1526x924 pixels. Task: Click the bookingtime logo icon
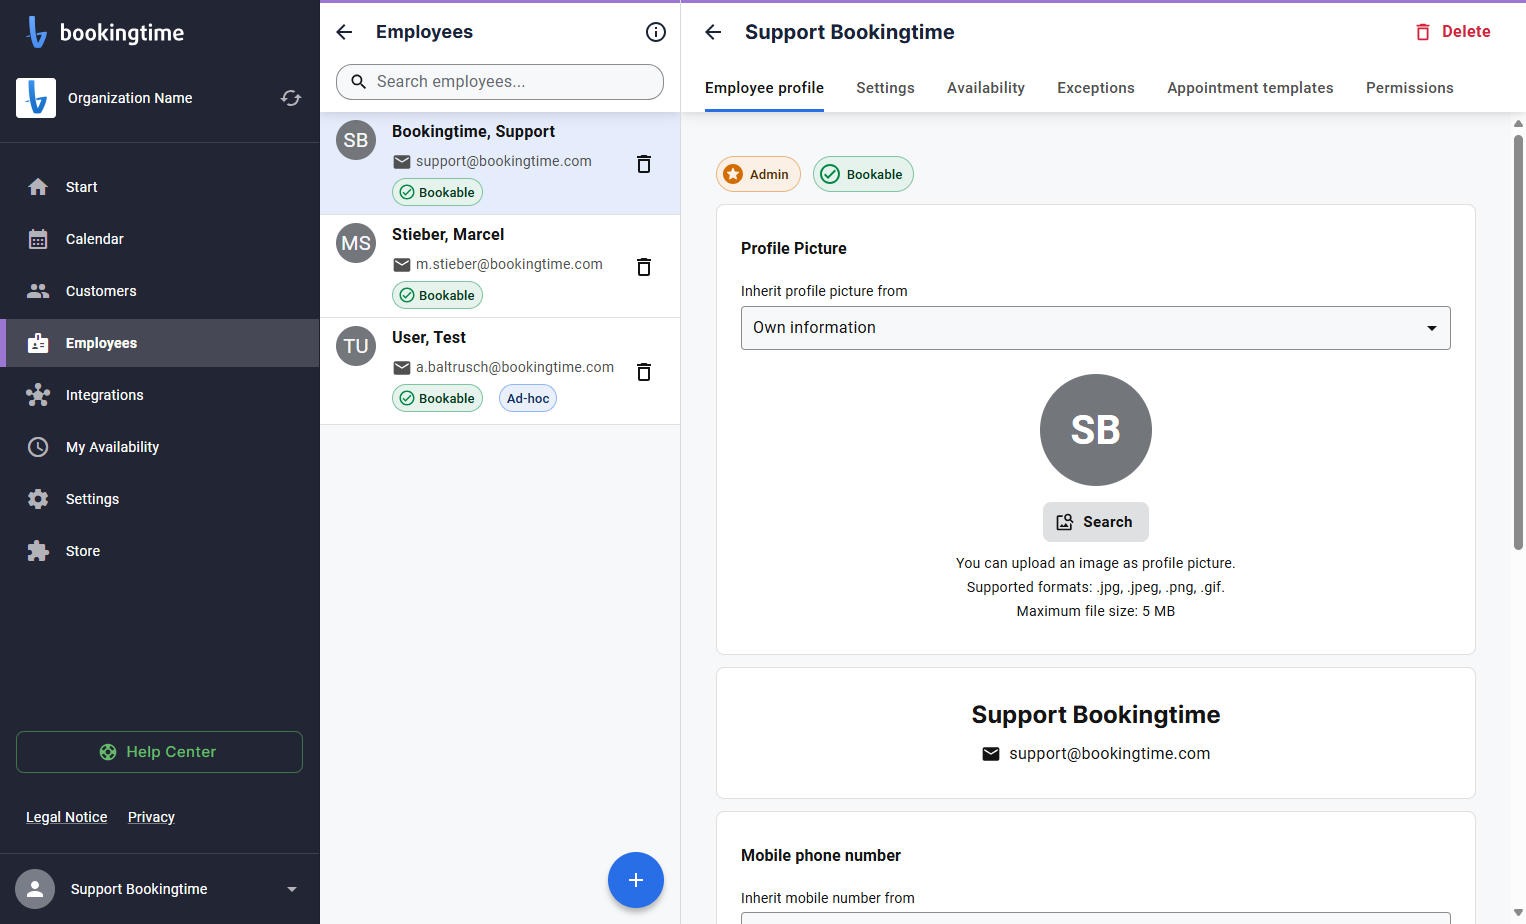coord(36,32)
